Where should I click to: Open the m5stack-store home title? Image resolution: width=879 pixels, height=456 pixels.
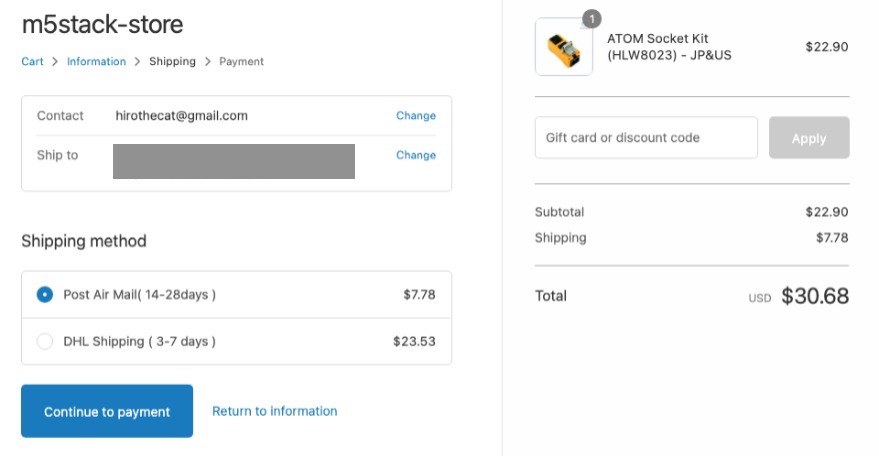[x=102, y=25]
